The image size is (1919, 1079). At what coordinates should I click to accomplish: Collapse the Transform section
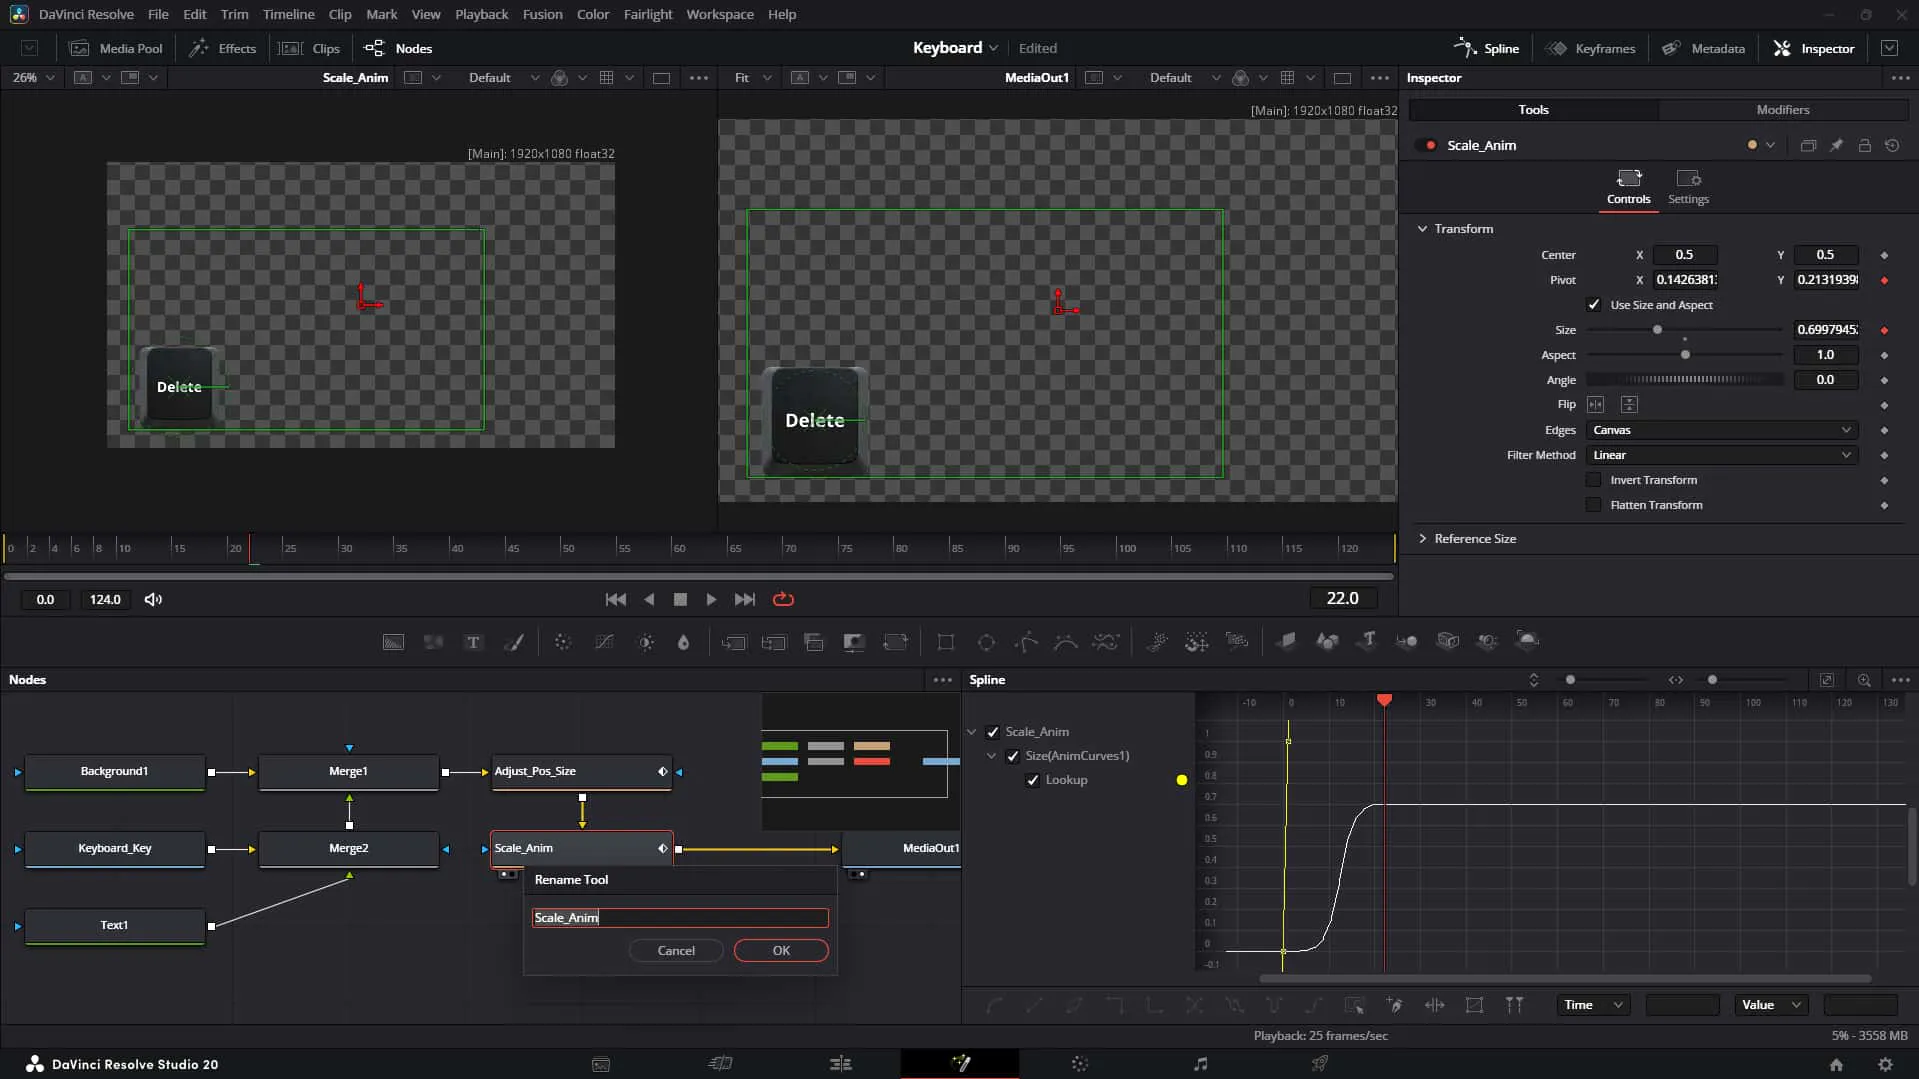point(1422,229)
